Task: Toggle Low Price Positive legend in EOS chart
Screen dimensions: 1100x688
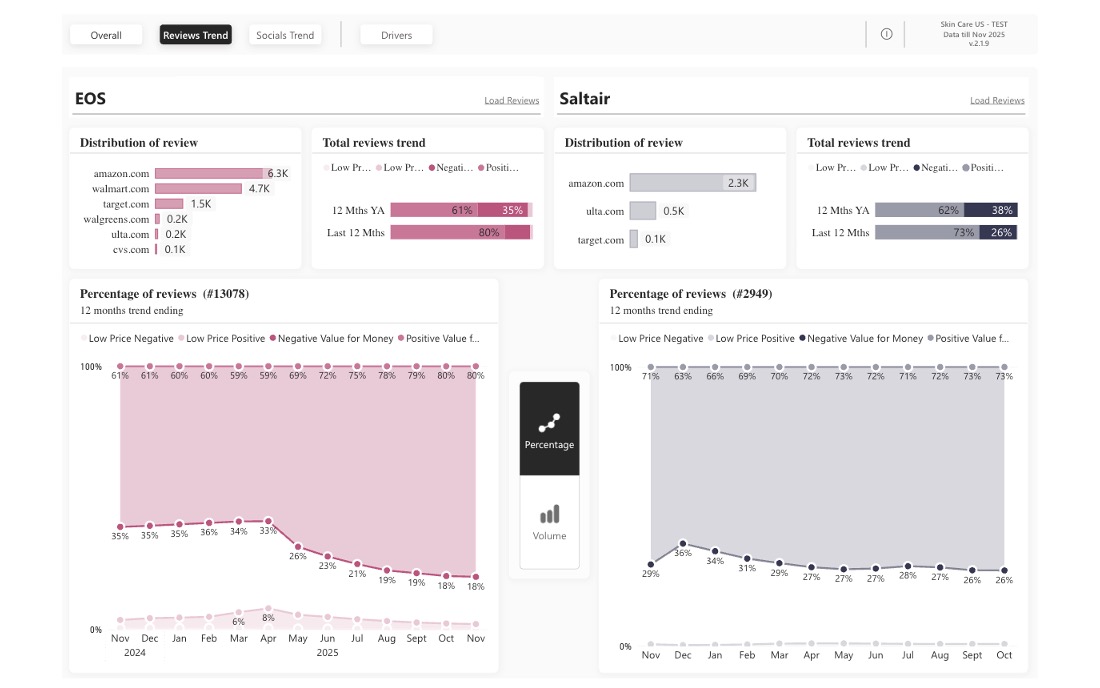Action: tap(225, 339)
